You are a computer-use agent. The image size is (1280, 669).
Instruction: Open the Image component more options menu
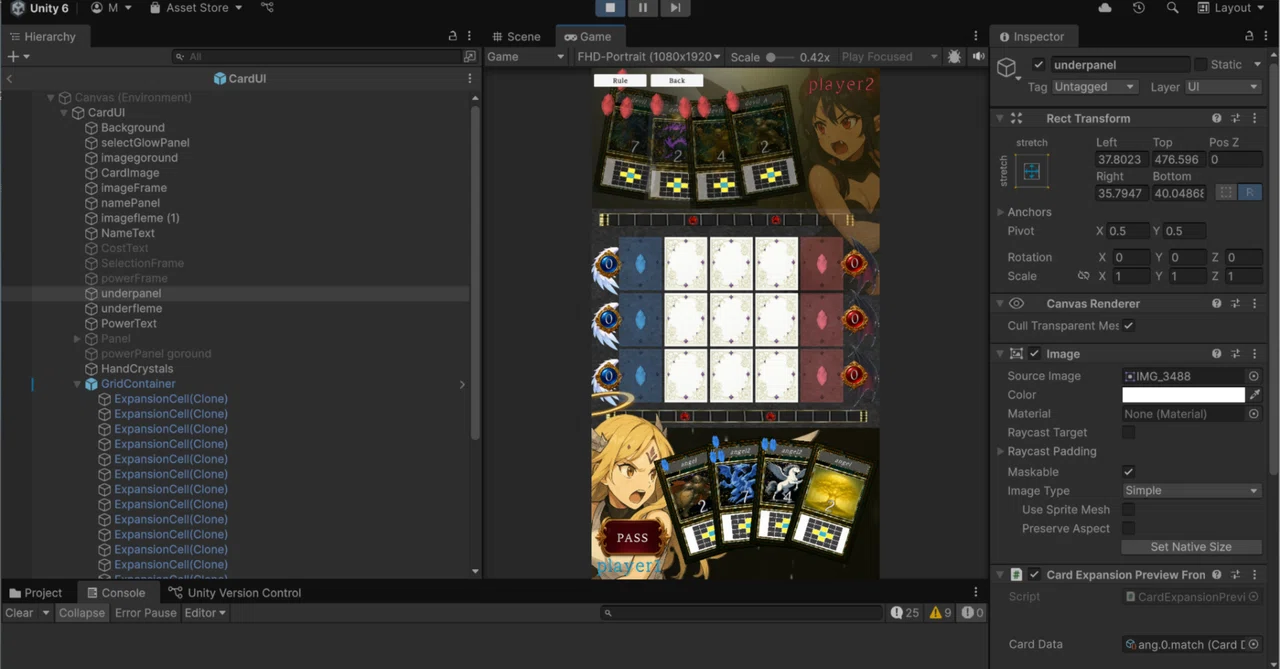(1255, 354)
